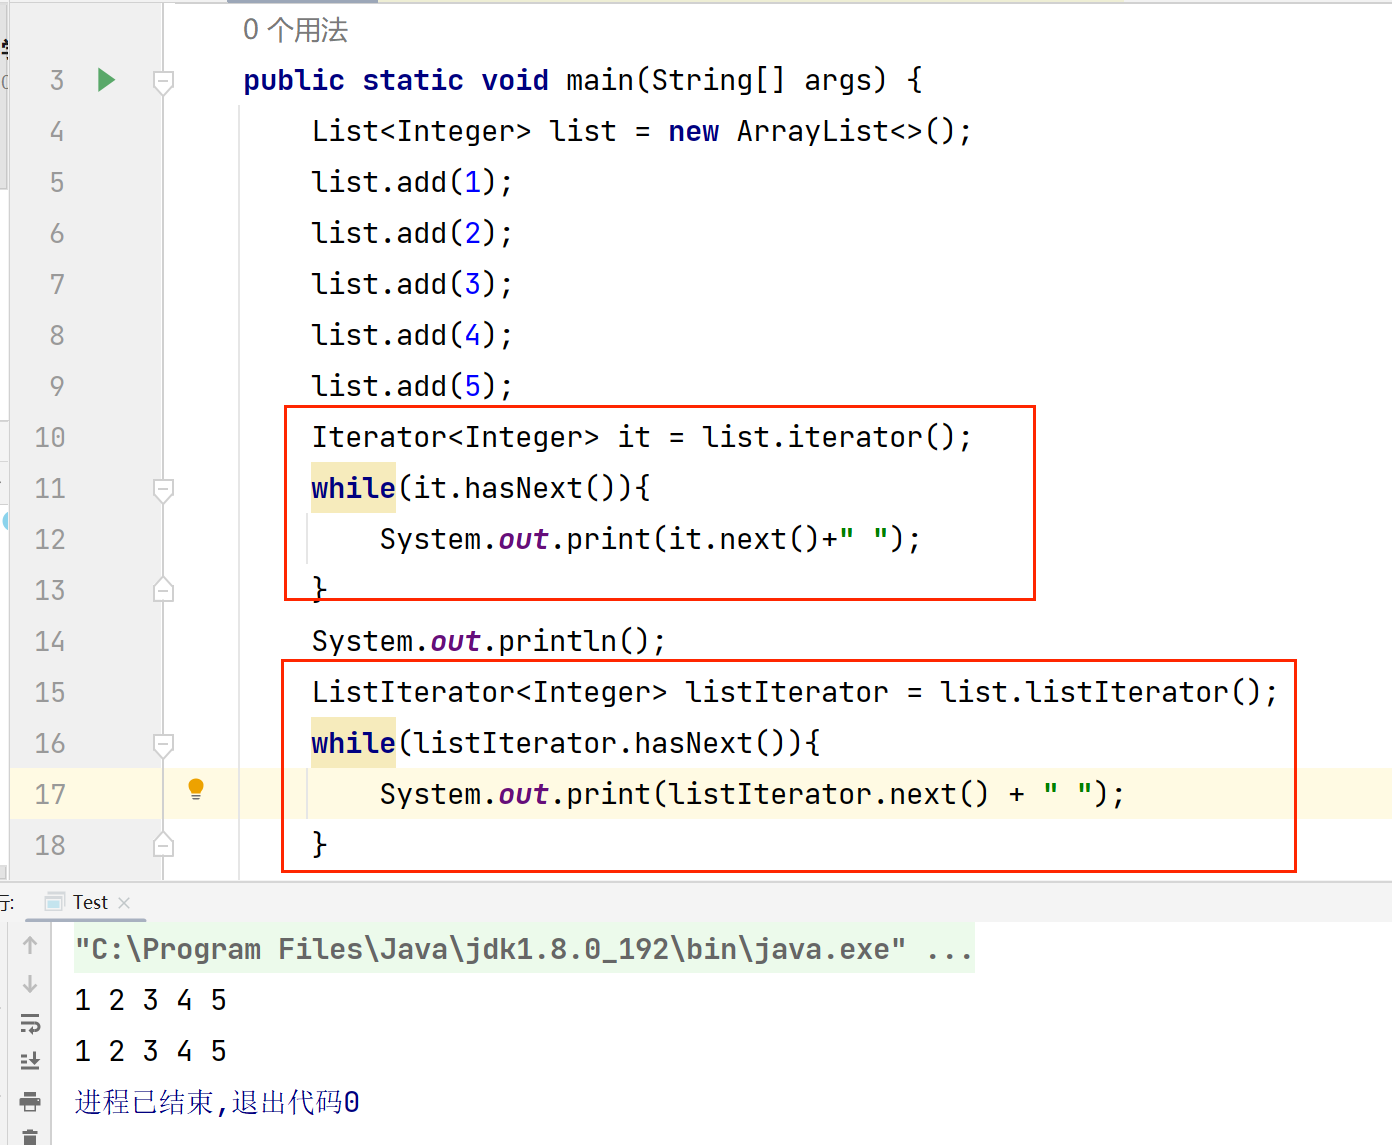
Task: Click 'it.next()' in line 12
Action: 743,539
